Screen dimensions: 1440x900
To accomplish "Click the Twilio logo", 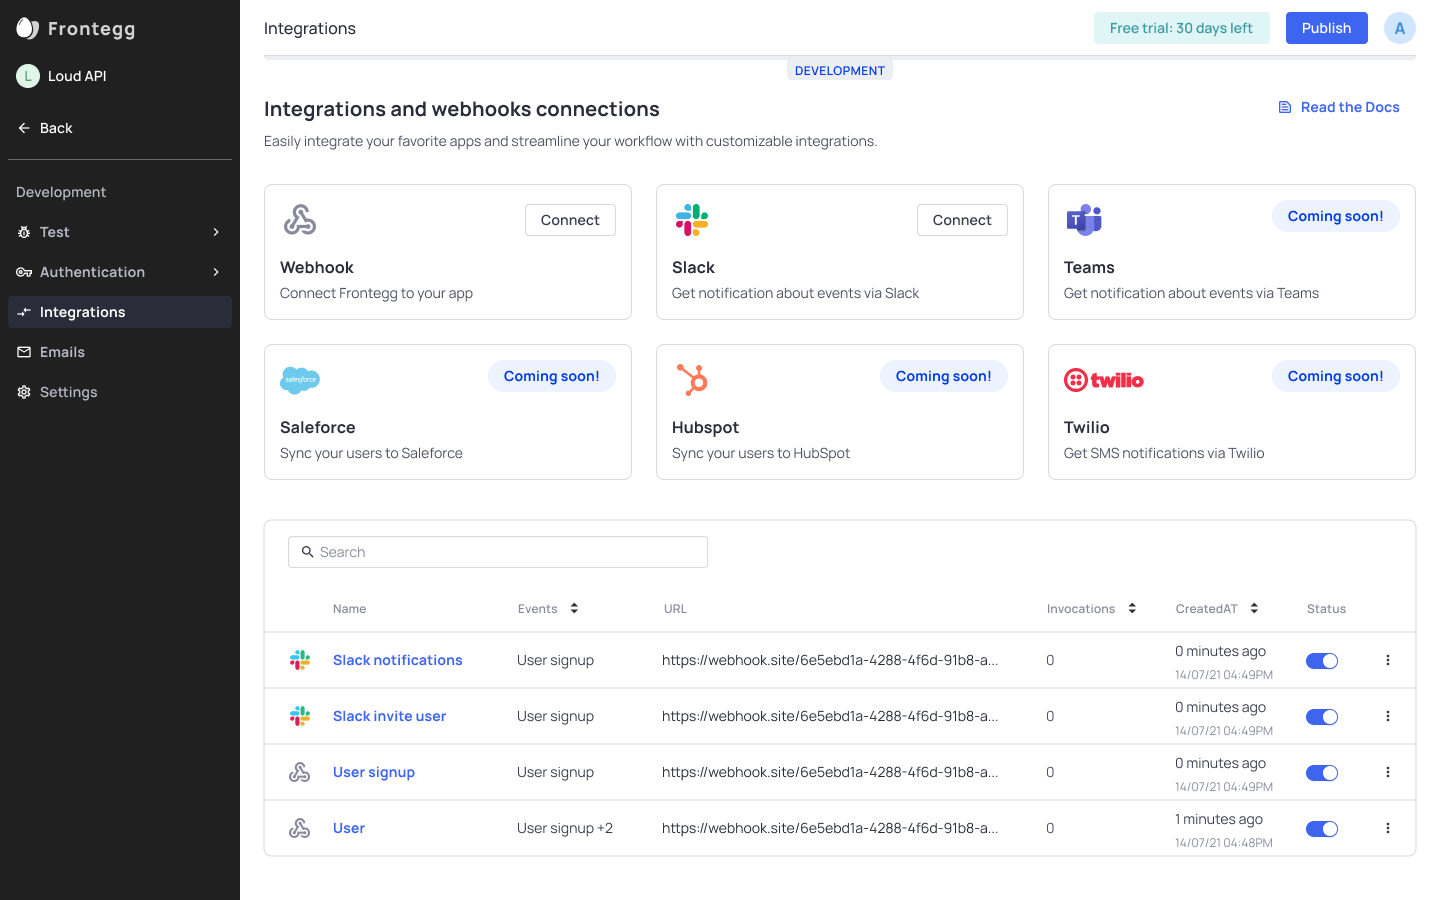I will point(1104,380).
